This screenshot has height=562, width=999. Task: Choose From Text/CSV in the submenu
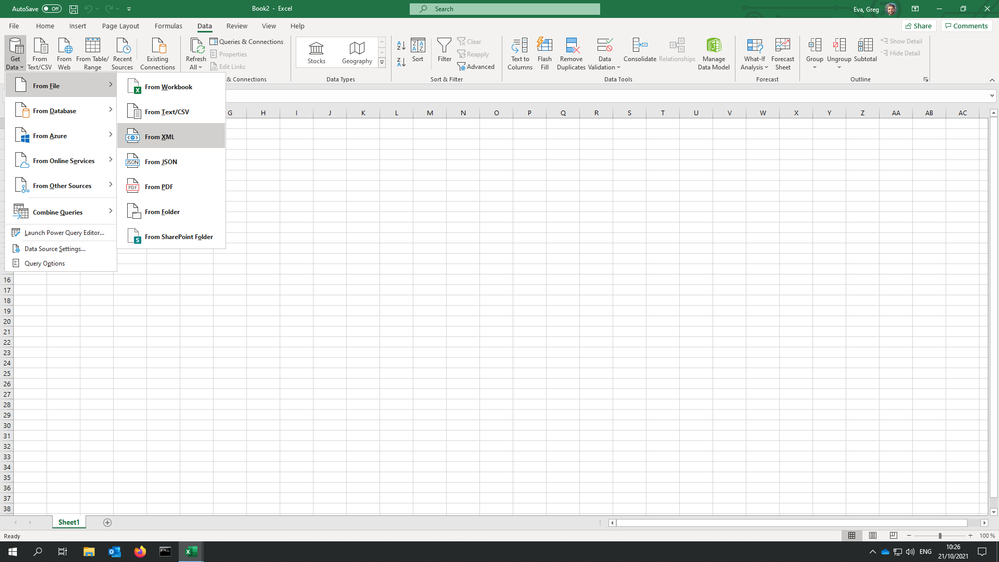[171, 112]
